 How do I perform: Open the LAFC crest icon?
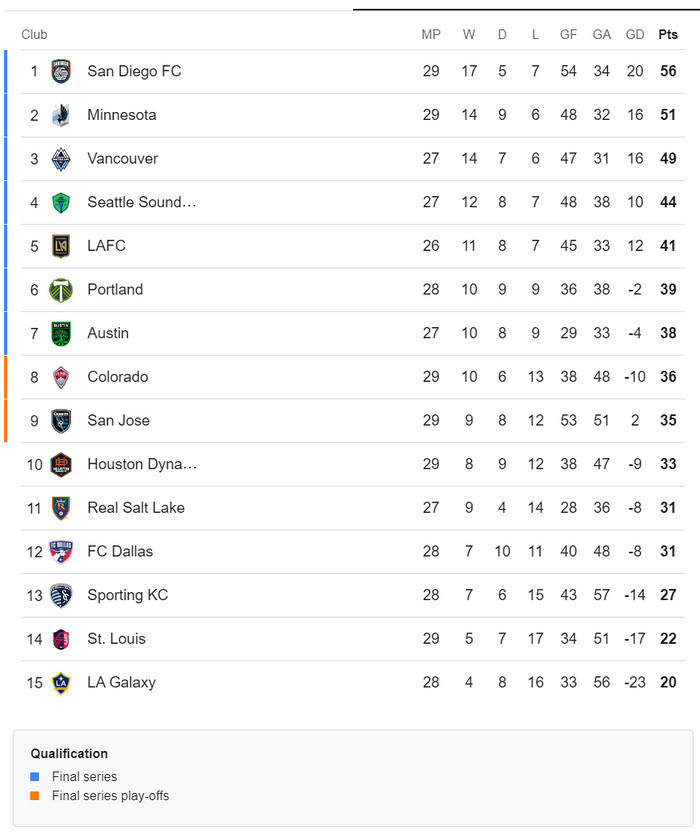[61, 246]
